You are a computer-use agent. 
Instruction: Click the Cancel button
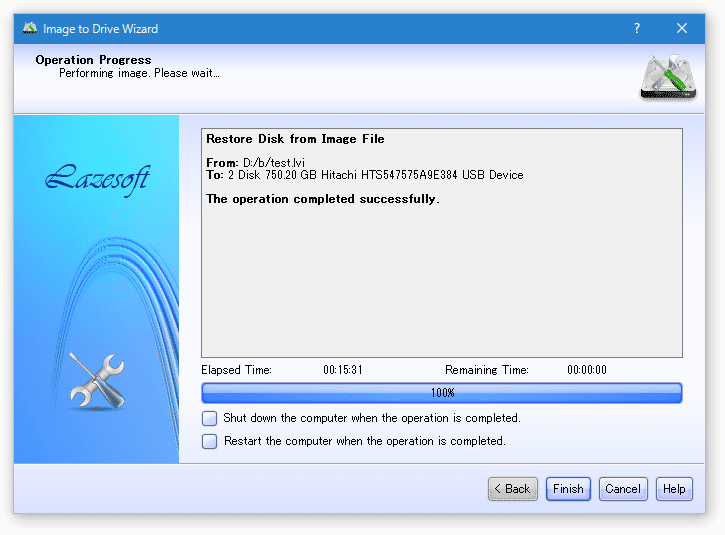pyautogui.click(x=623, y=489)
